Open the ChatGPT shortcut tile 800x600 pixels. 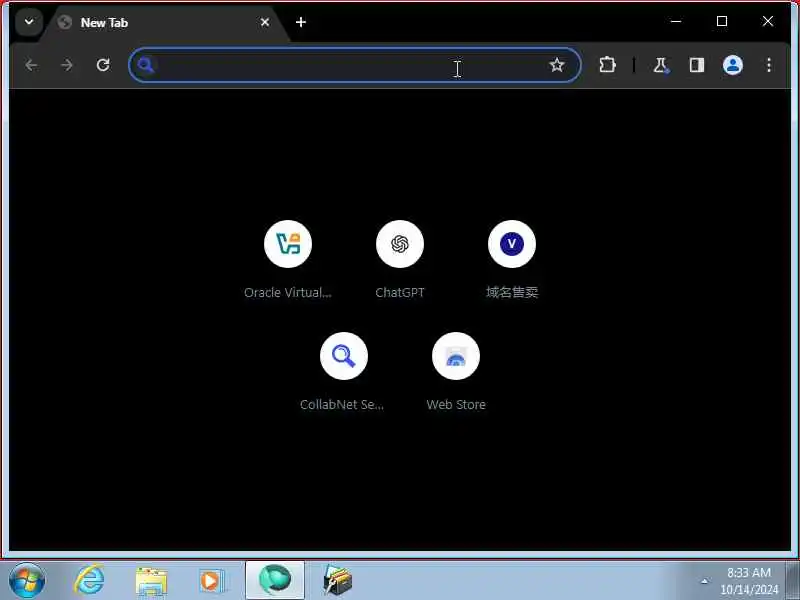click(400, 259)
